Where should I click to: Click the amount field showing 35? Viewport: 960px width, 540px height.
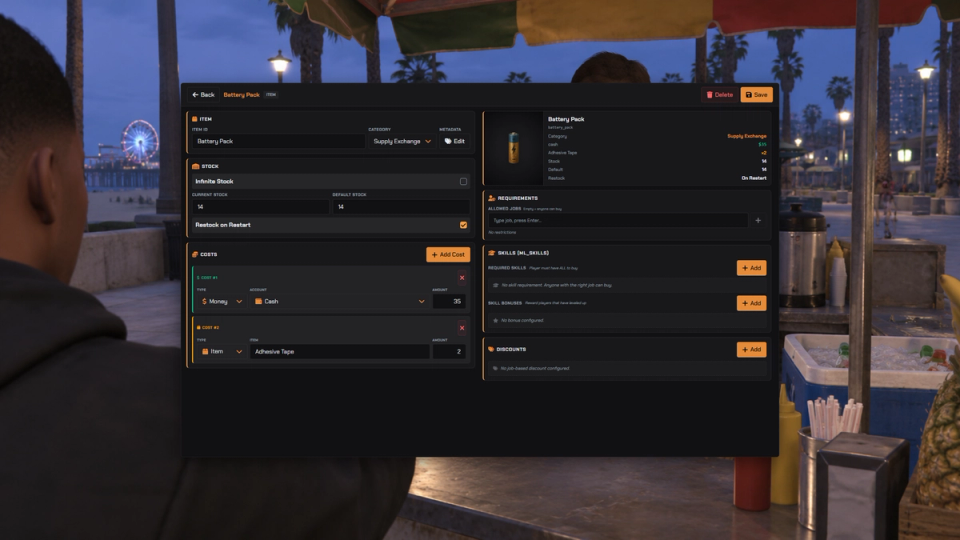coord(449,301)
